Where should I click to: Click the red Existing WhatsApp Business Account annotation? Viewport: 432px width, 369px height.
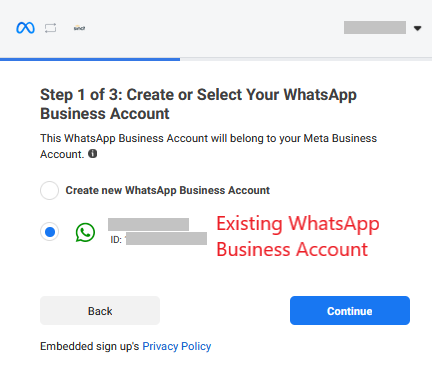(x=298, y=236)
